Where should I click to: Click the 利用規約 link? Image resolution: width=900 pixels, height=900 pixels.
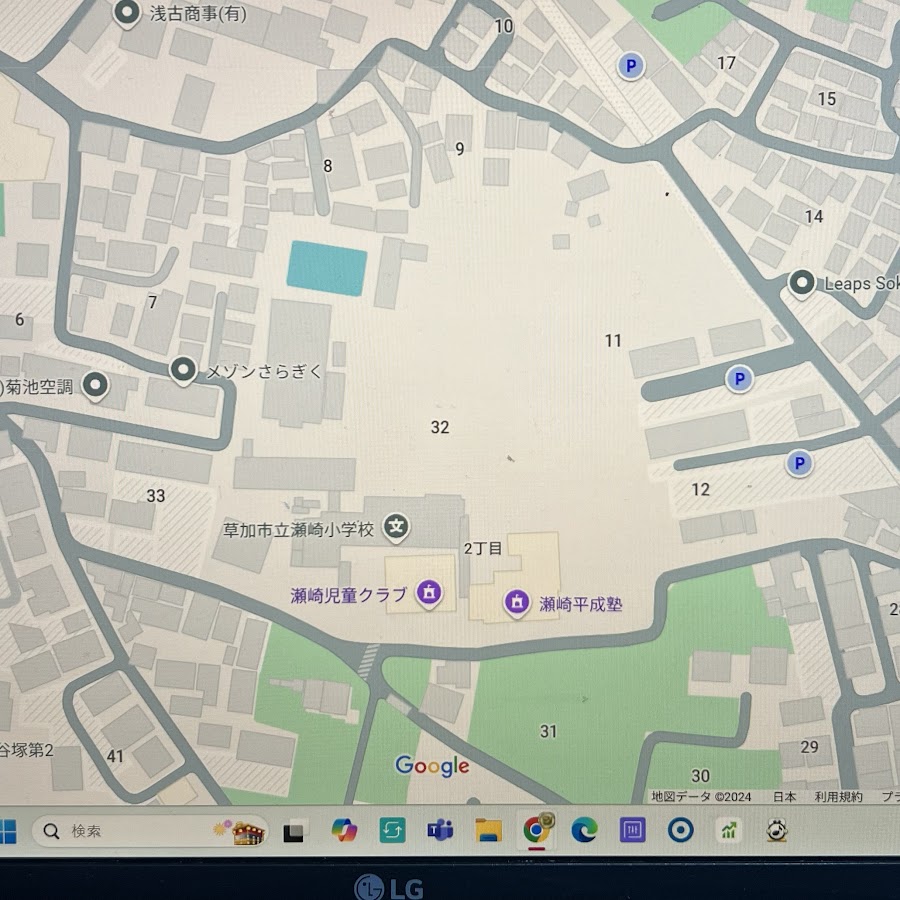coord(838,796)
